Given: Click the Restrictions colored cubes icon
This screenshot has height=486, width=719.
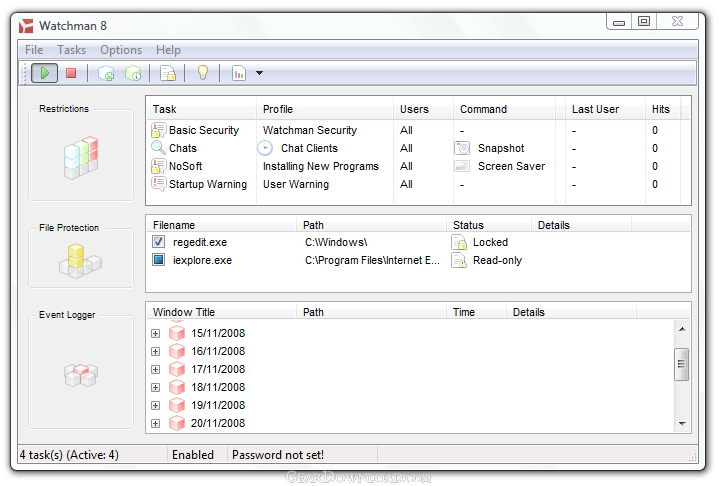Looking at the screenshot, I should tap(81, 157).
